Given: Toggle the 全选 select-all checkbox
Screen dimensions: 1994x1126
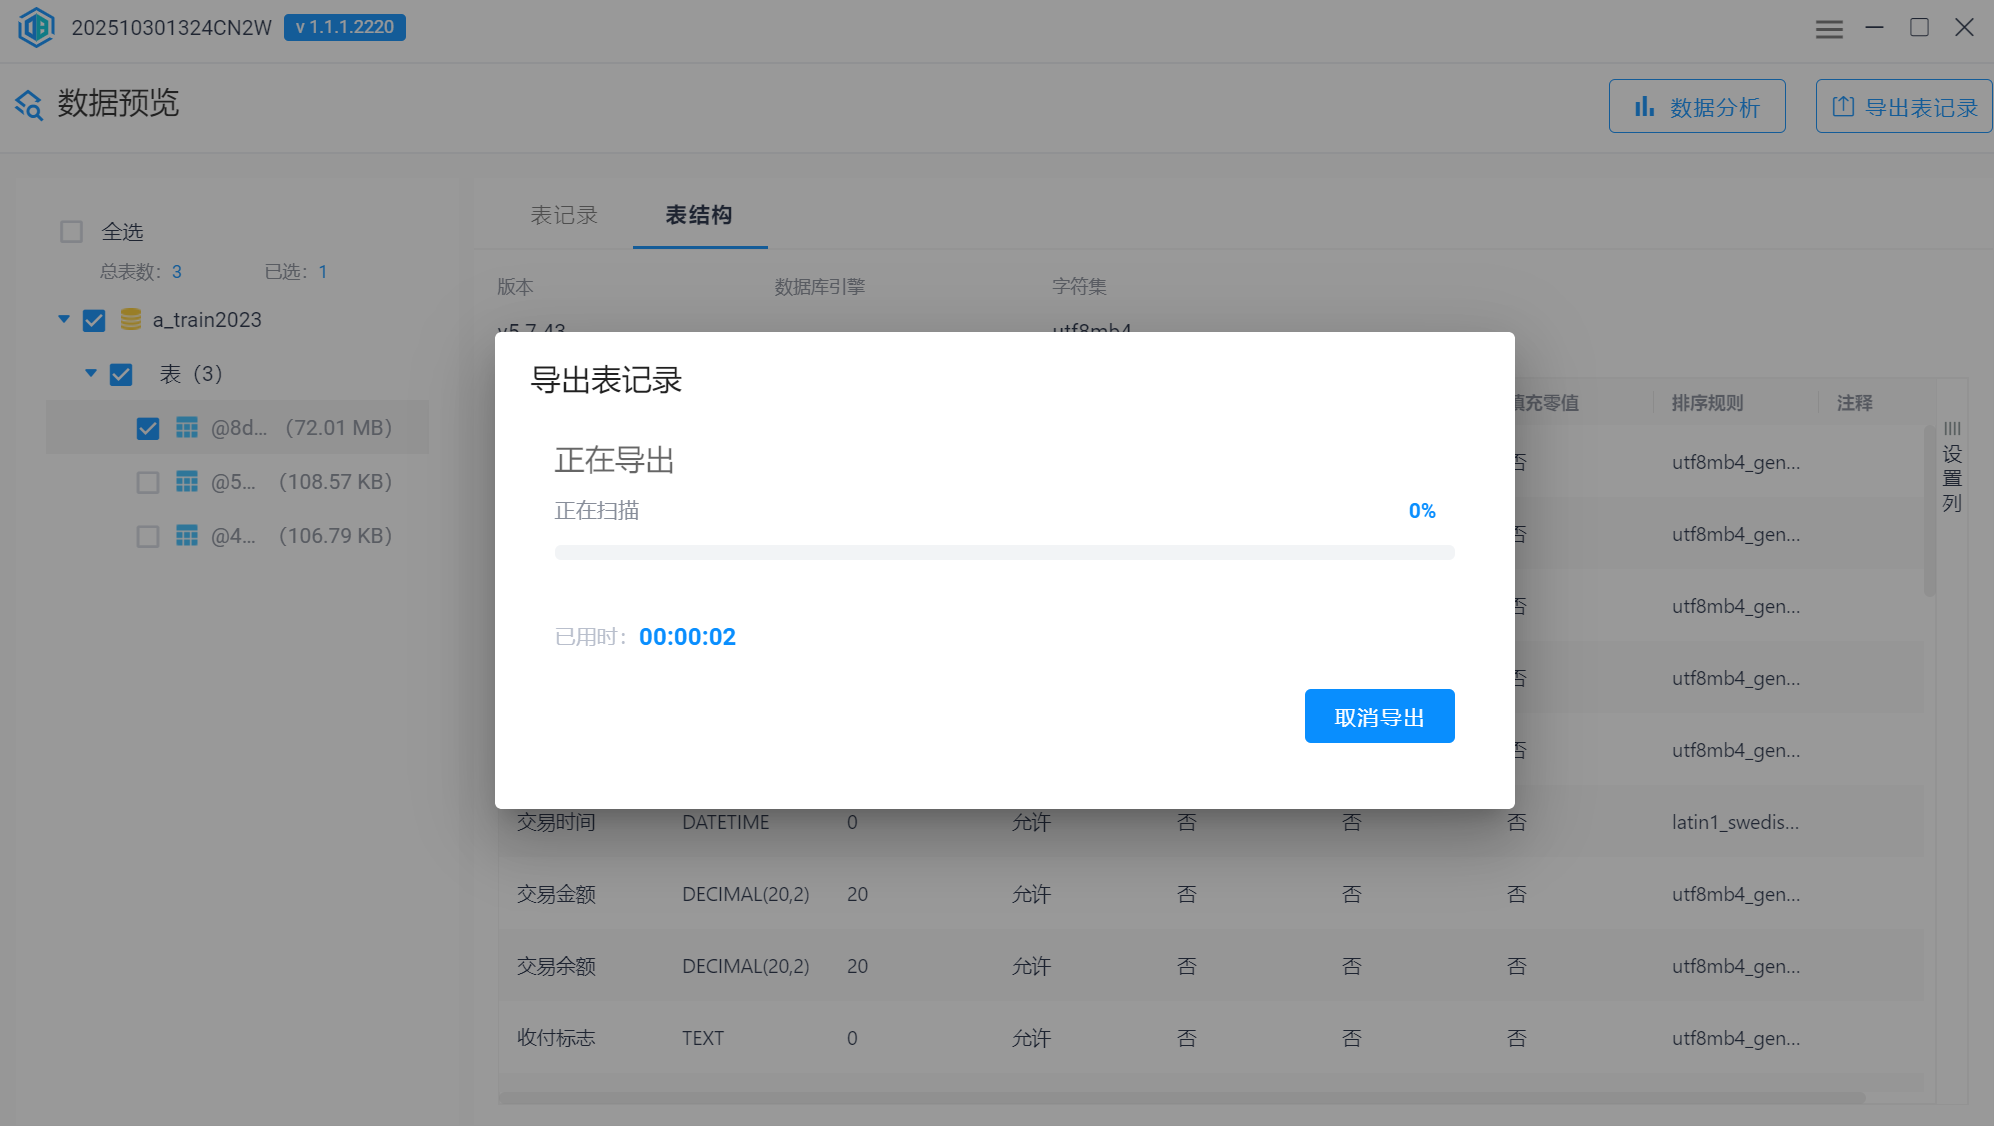Looking at the screenshot, I should [71, 232].
